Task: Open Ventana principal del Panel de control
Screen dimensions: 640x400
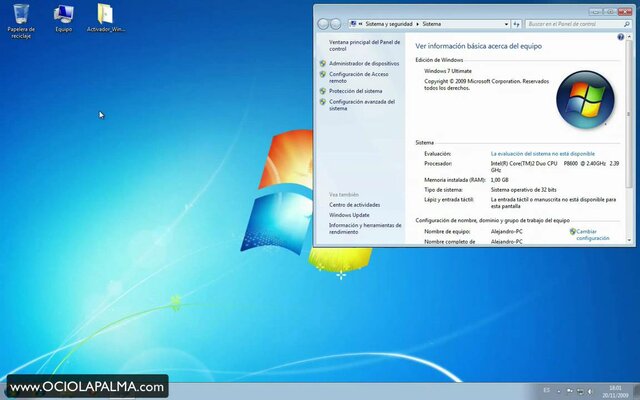Action: coord(364,45)
